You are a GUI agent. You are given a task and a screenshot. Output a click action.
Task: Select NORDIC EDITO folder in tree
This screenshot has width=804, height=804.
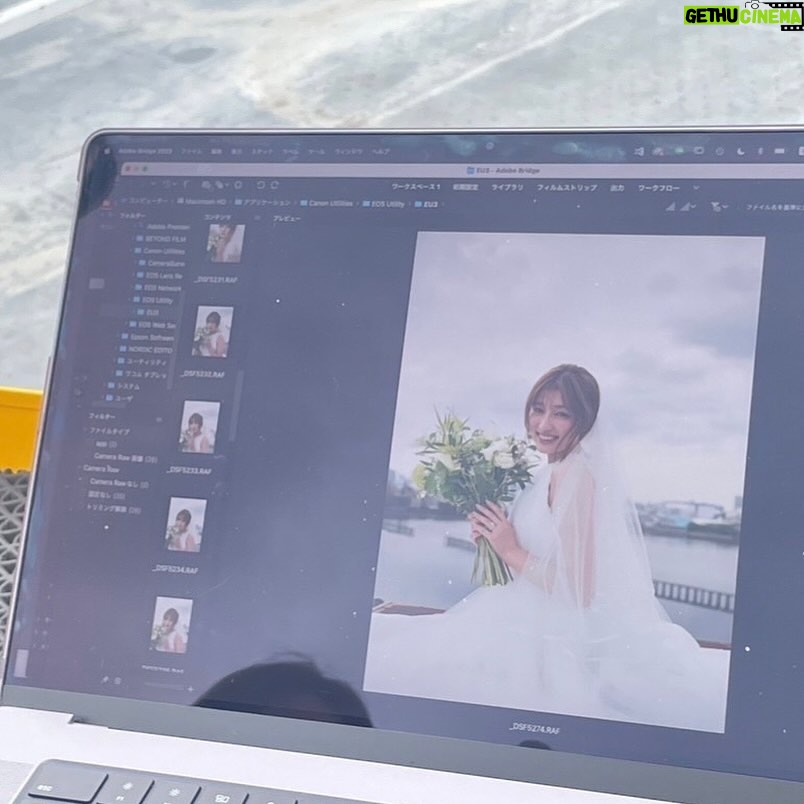[x=146, y=350]
